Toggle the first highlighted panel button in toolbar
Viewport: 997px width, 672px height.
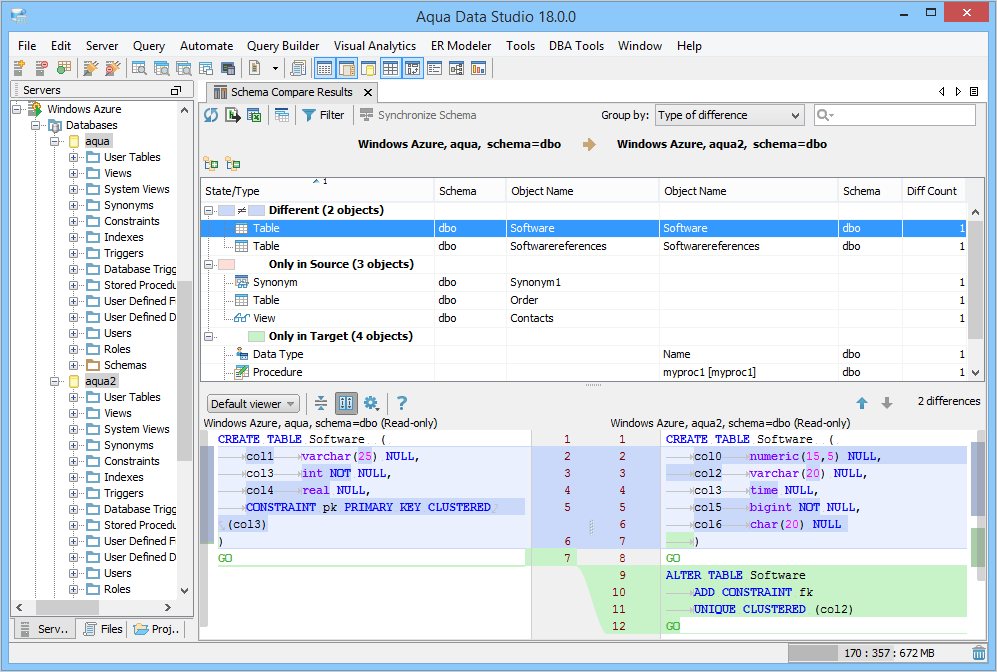pos(324,68)
